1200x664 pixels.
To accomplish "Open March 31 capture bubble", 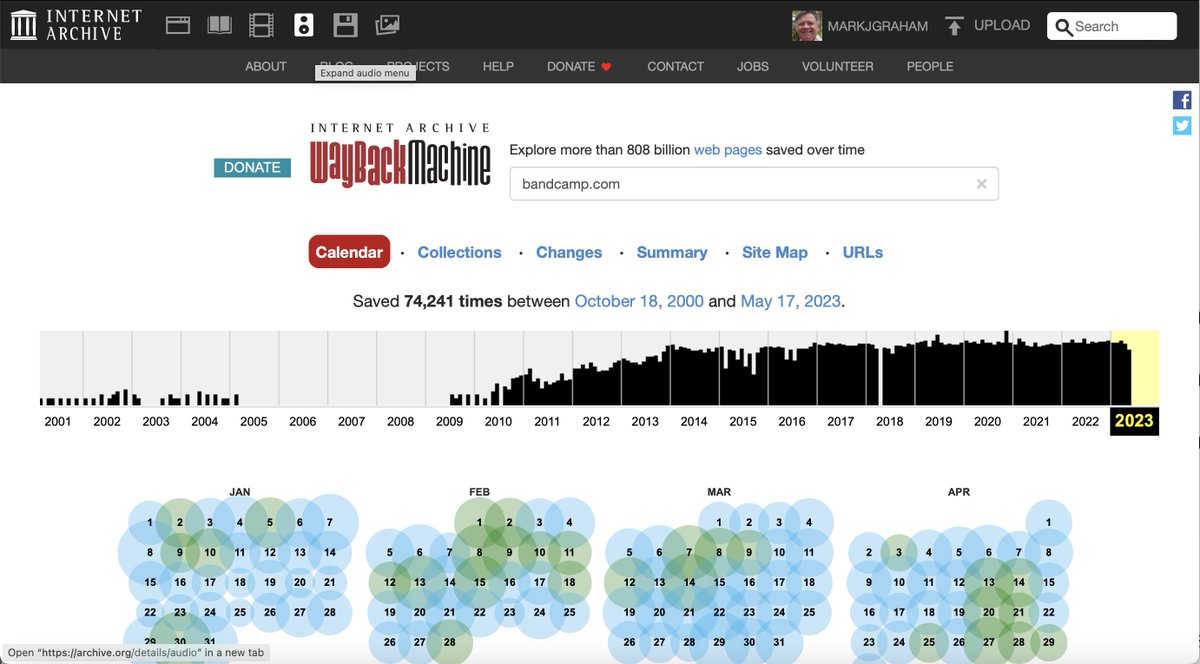I will click(779, 642).
